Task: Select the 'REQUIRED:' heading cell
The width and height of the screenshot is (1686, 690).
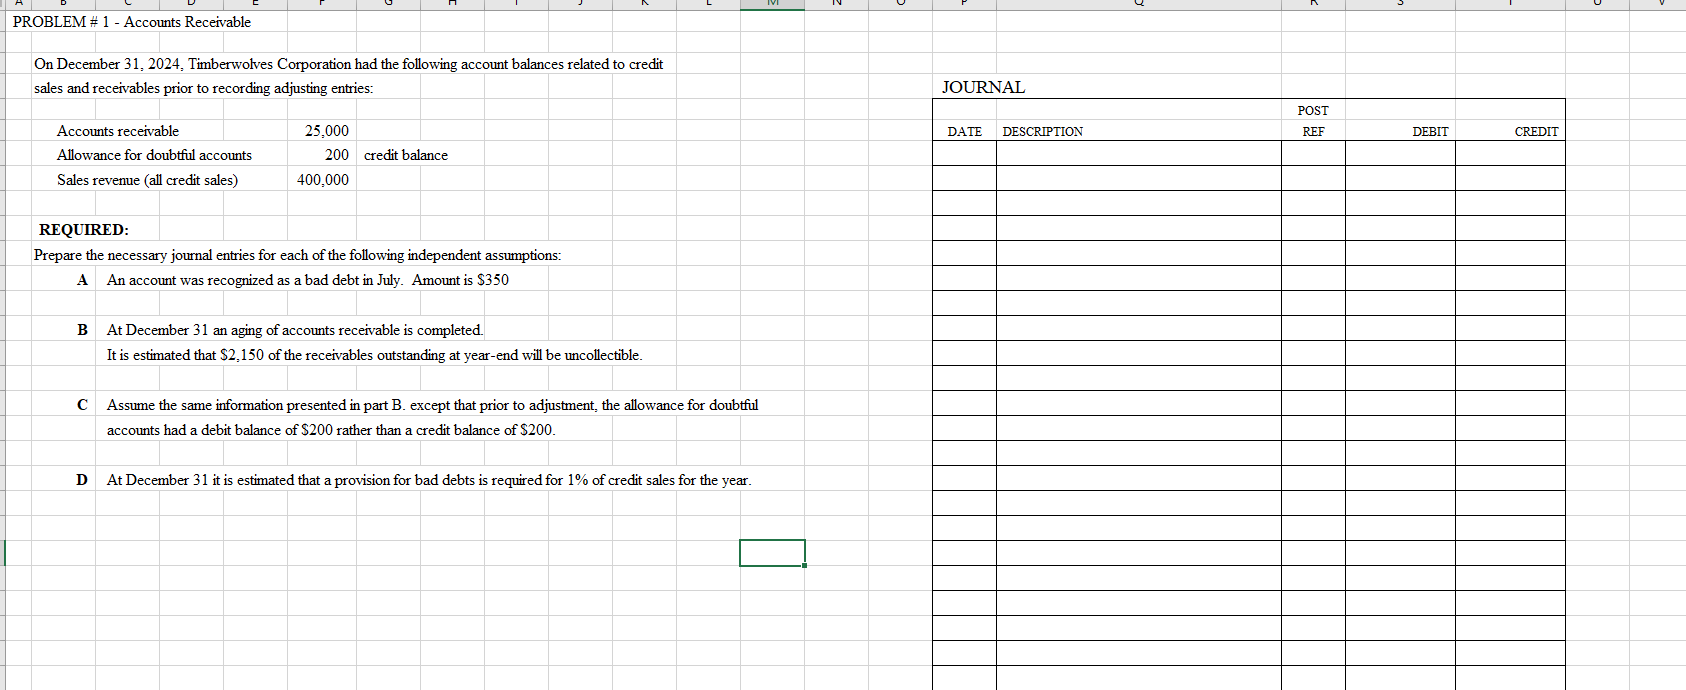Action: (x=84, y=230)
